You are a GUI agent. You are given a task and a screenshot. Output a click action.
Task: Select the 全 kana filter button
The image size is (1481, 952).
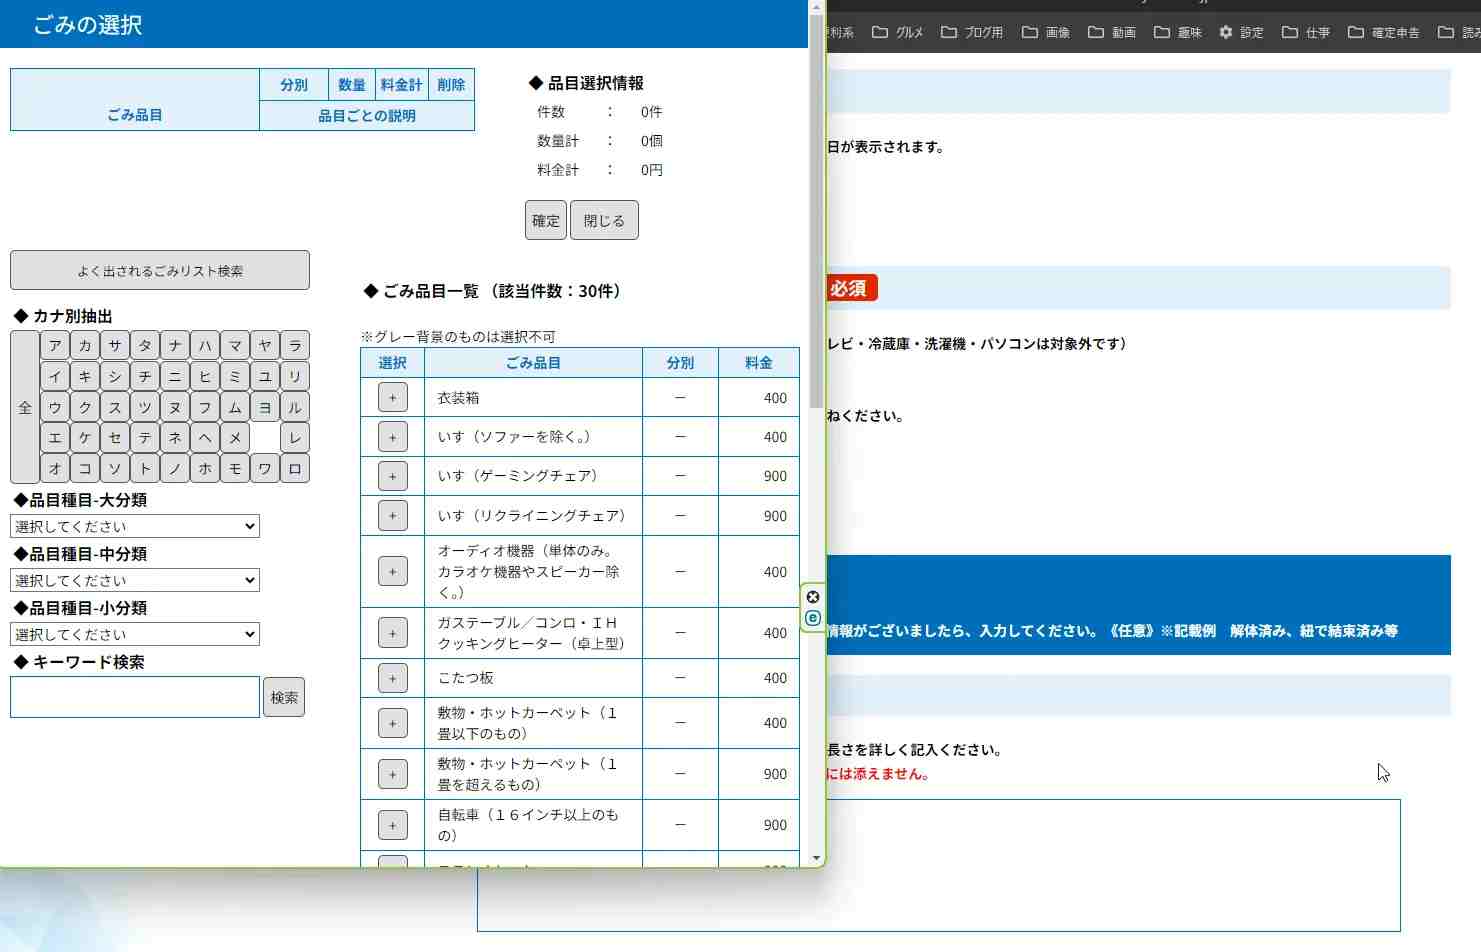pos(25,407)
